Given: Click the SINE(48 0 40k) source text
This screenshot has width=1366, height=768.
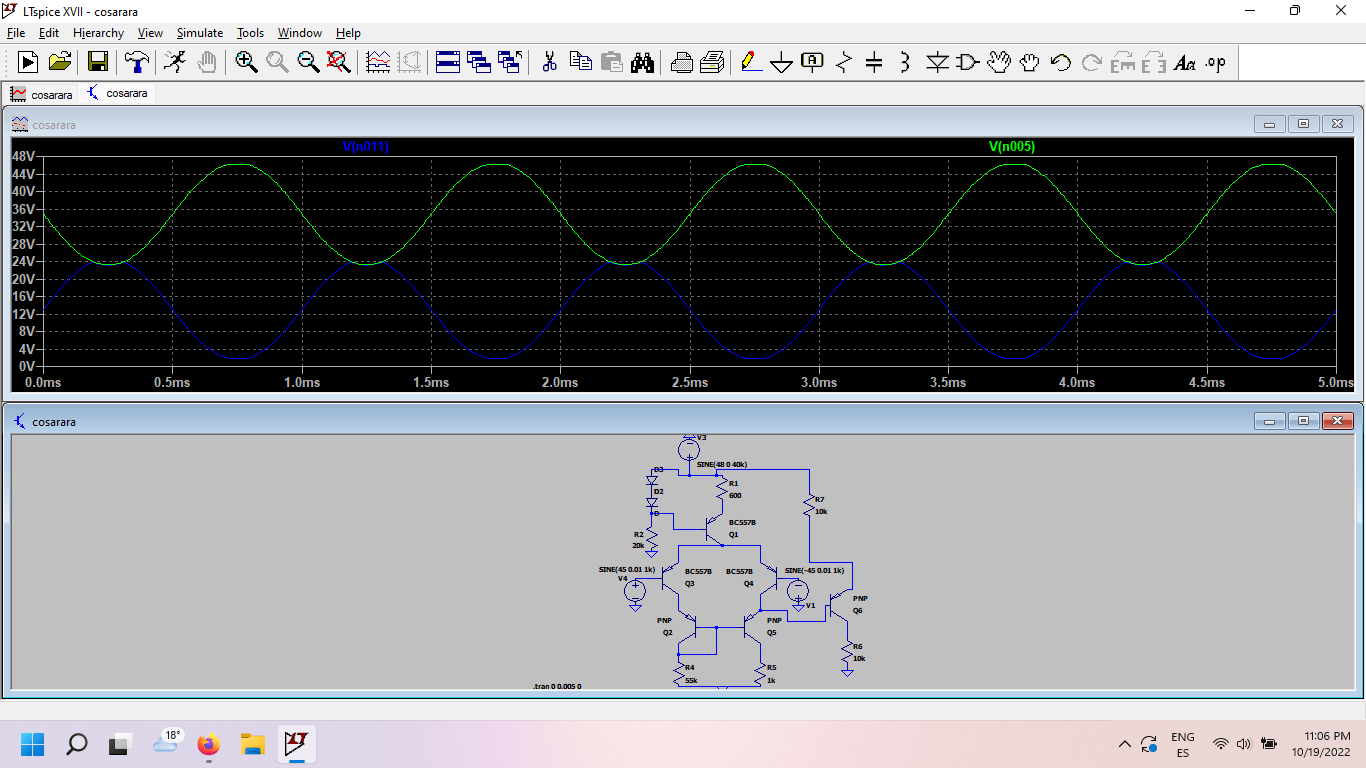Looking at the screenshot, I should [722, 465].
